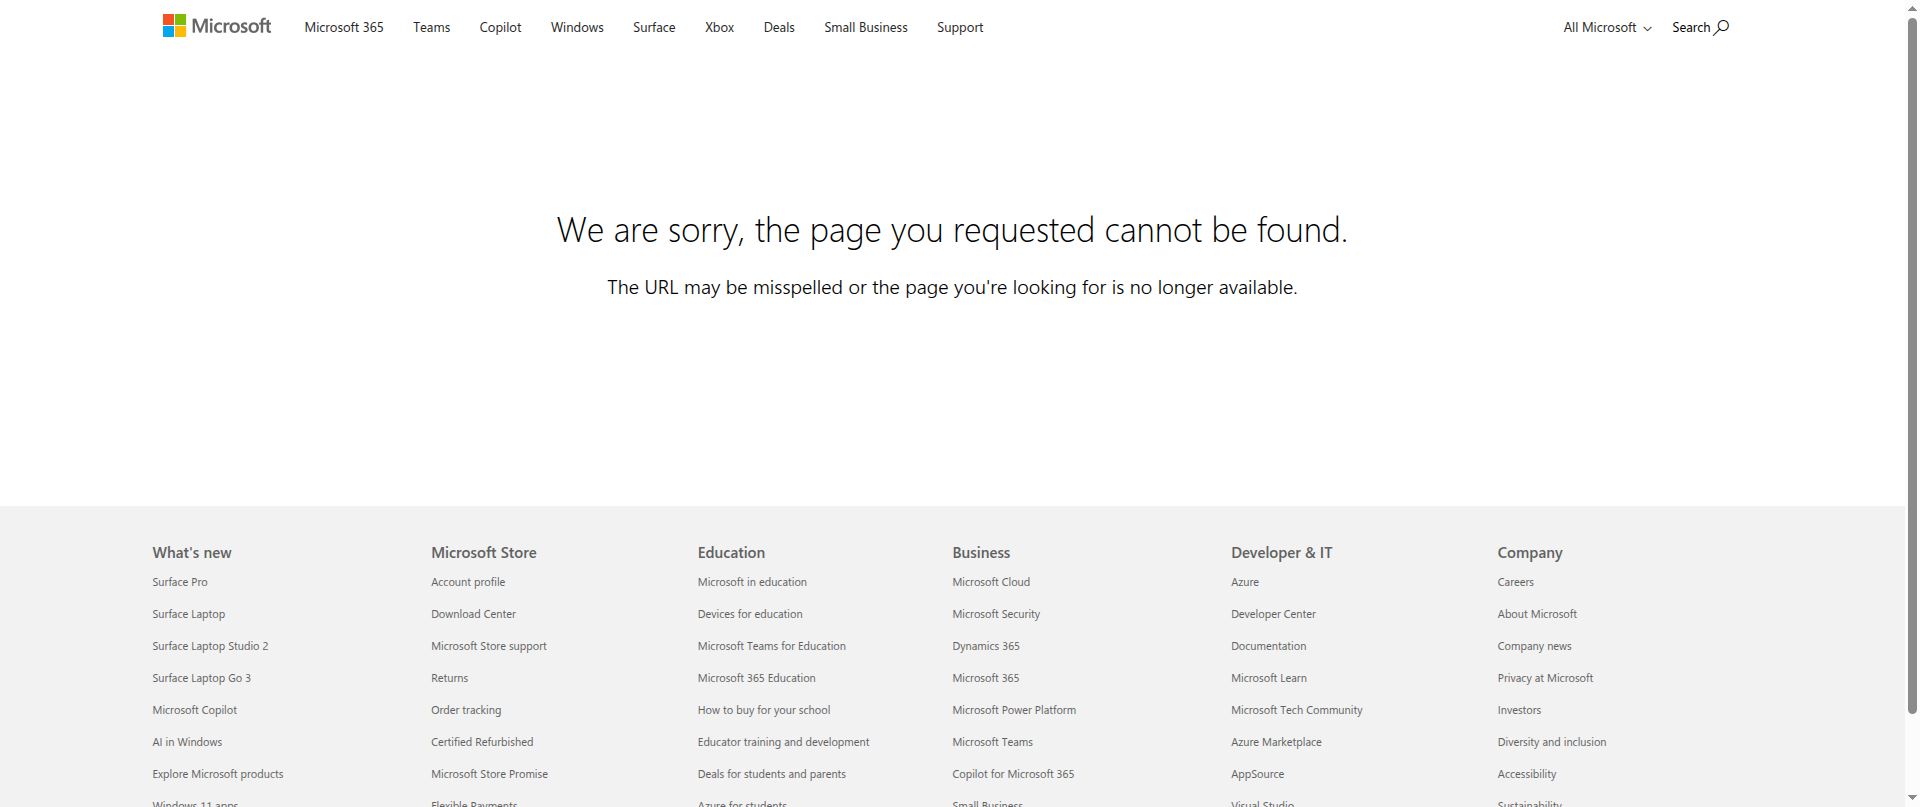Viewport: 1920px width, 807px height.
Task: Click the page scrollbar thumb
Action: 1912,365
